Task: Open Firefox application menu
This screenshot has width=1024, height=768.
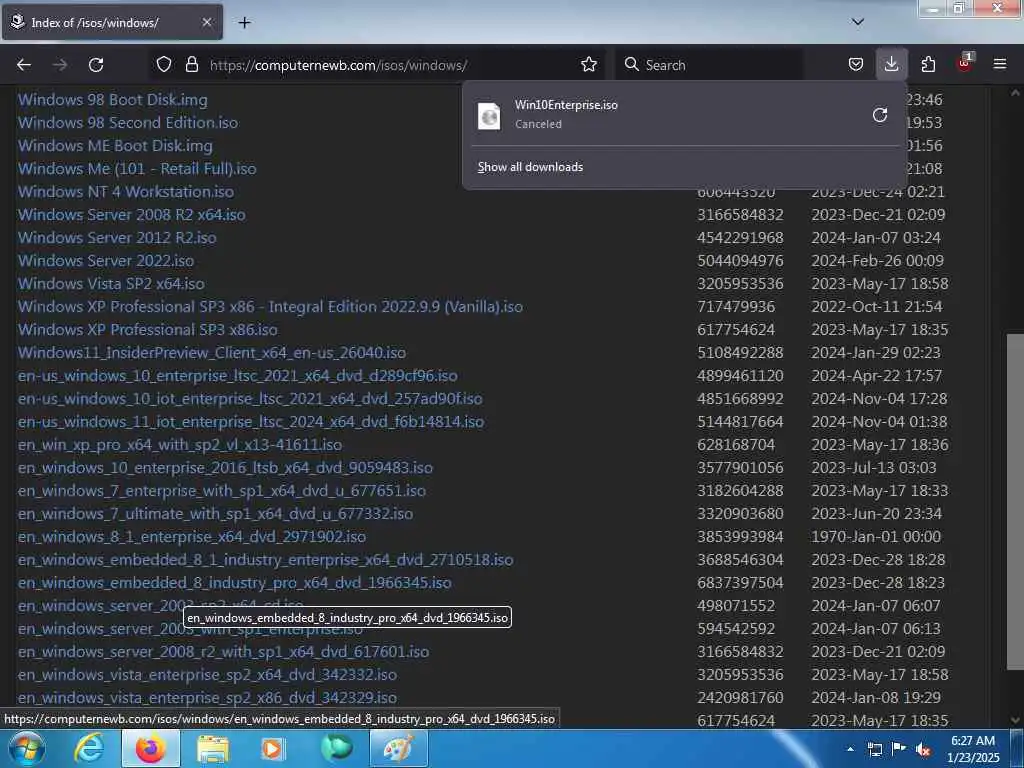Action: [1000, 65]
